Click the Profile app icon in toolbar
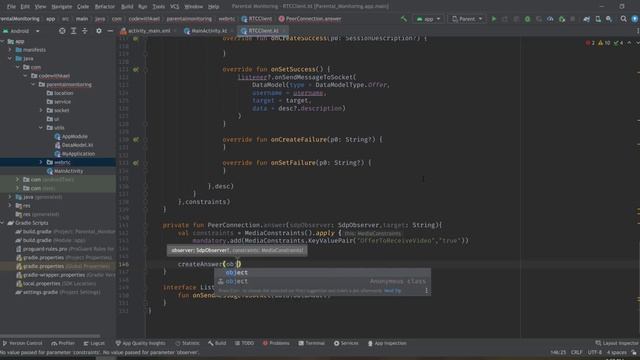 (550, 19)
